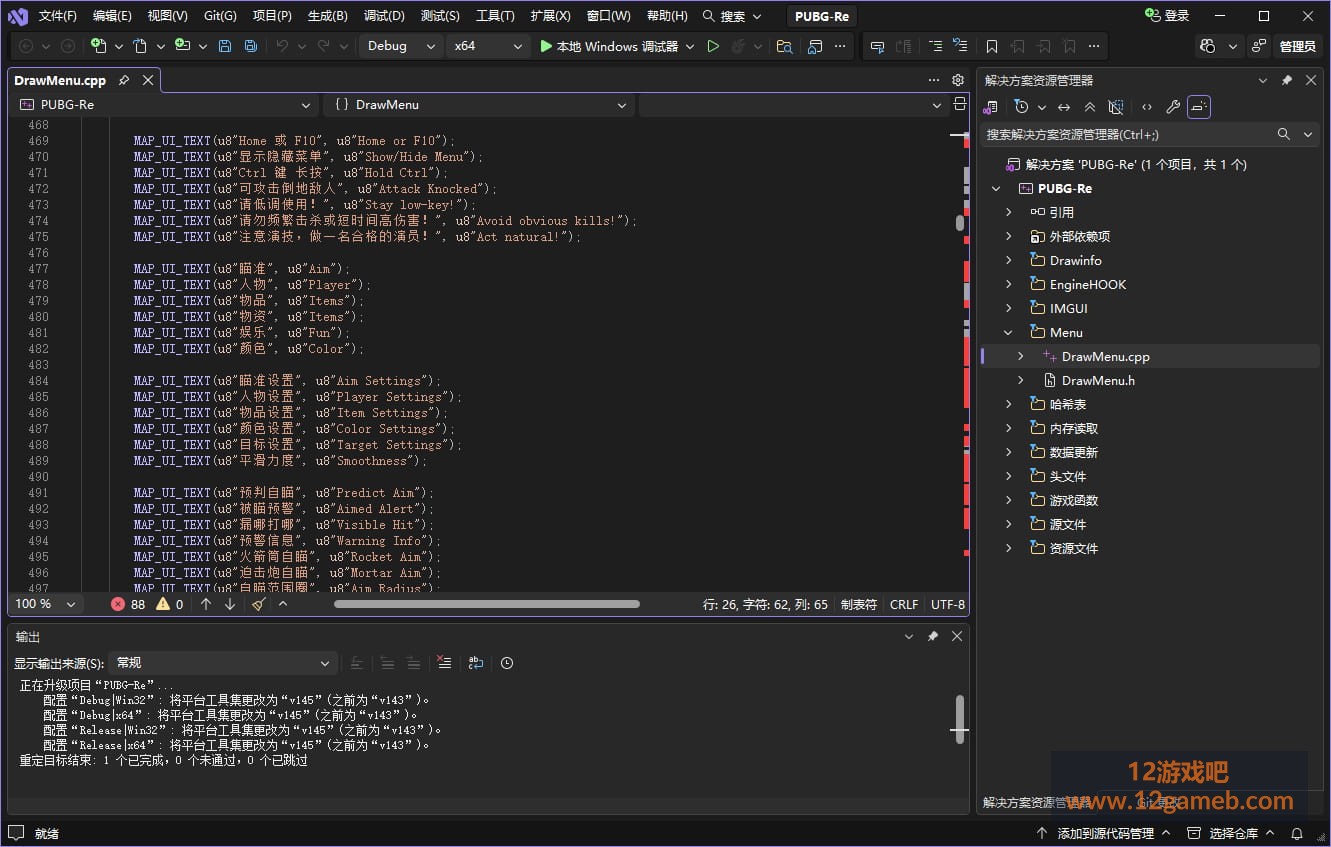Save the current file with the single-disk icon

point(225,46)
